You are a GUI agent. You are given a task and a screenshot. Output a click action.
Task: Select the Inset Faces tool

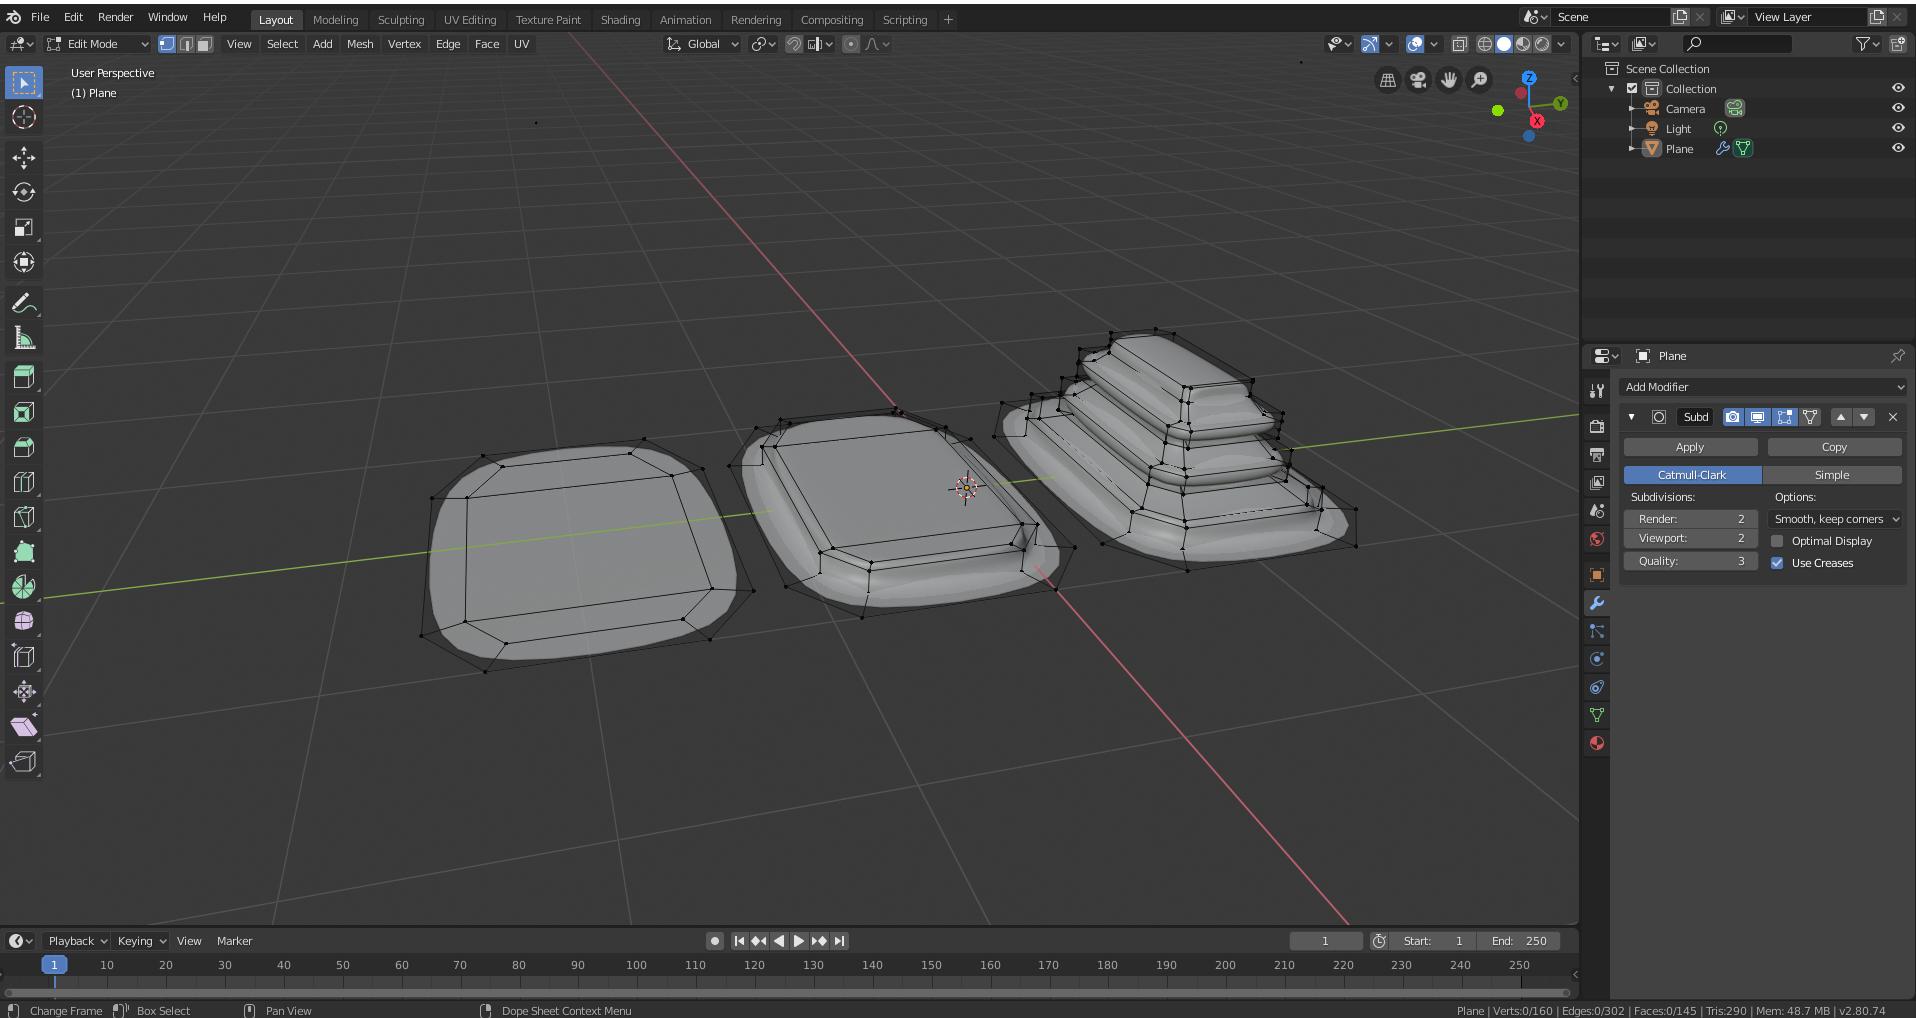(24, 413)
